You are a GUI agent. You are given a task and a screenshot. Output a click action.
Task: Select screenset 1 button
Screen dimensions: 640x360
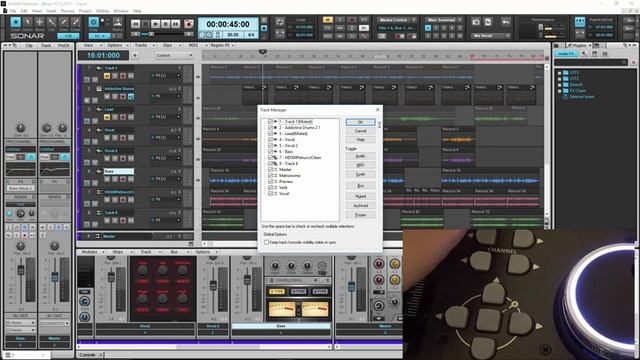pos(428,28)
